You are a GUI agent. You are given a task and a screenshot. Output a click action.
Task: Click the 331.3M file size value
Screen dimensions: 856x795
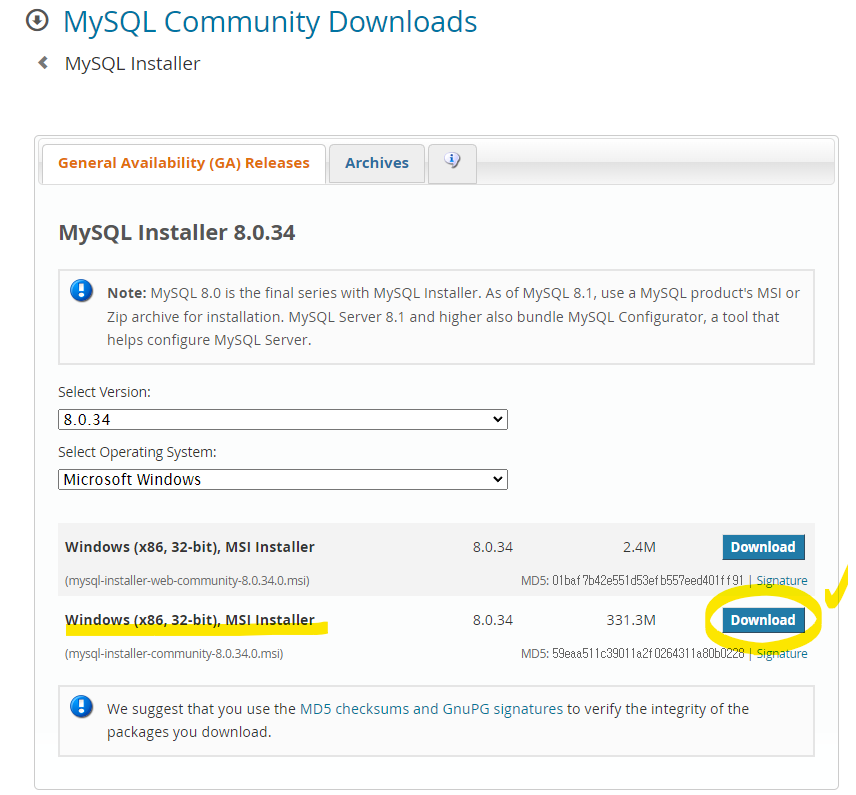pyautogui.click(x=631, y=620)
